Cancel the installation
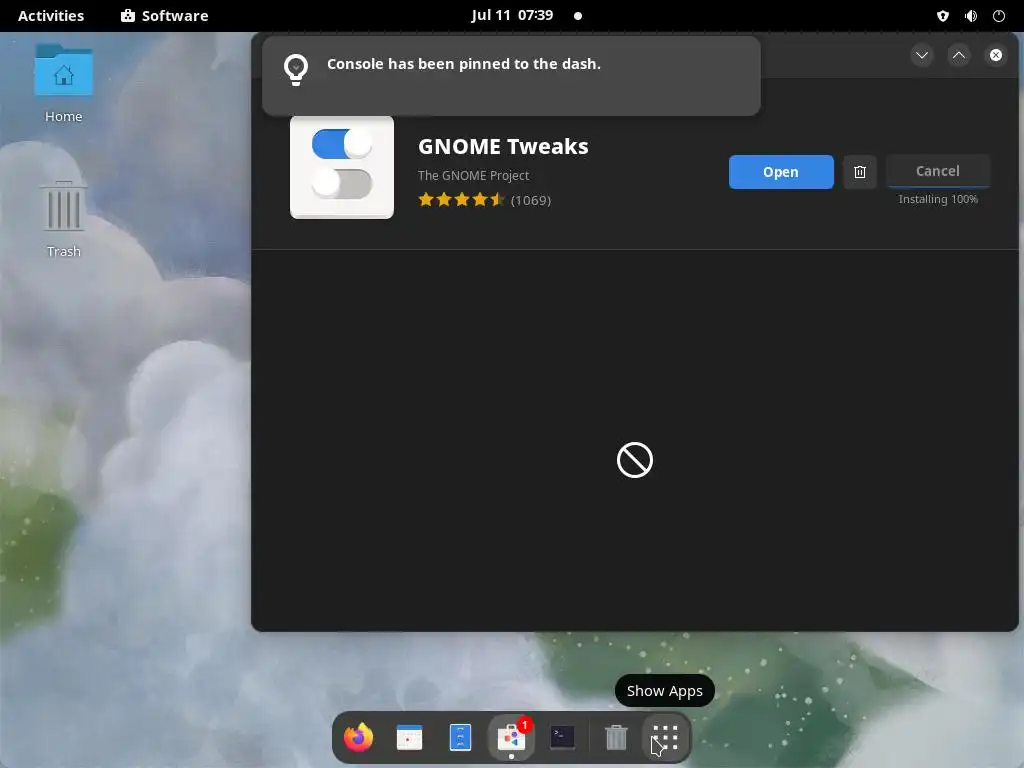 (x=938, y=171)
